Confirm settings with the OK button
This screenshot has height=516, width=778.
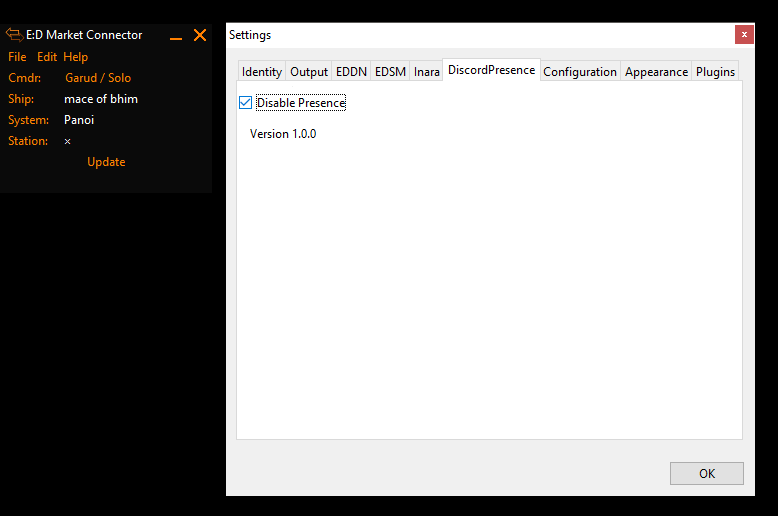[707, 473]
